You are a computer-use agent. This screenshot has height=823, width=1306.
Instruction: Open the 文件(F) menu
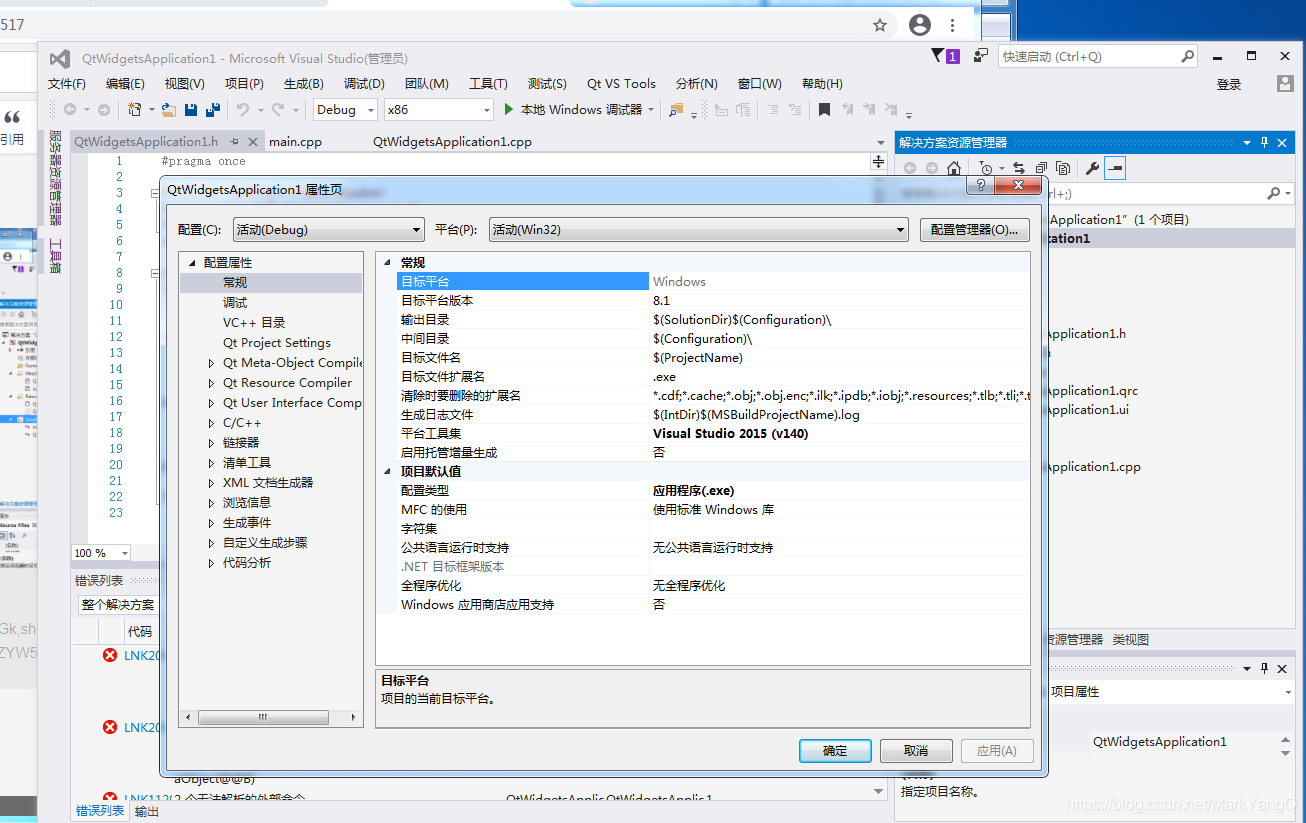(67, 84)
